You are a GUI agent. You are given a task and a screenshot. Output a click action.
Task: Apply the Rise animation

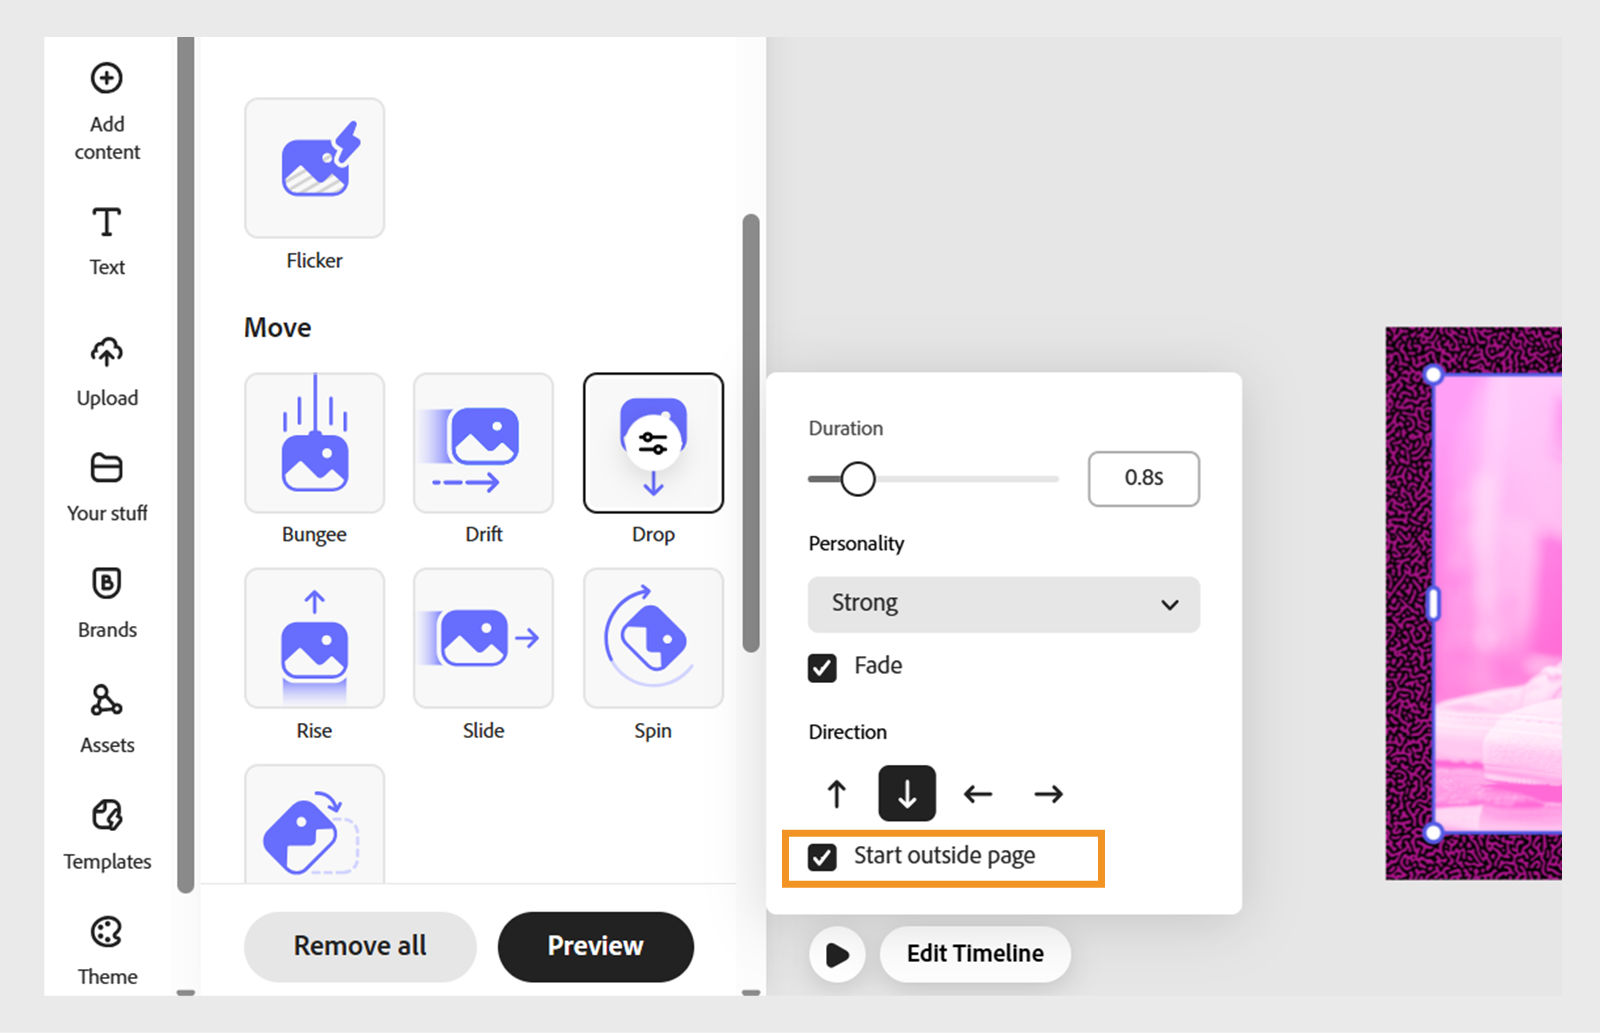click(314, 638)
